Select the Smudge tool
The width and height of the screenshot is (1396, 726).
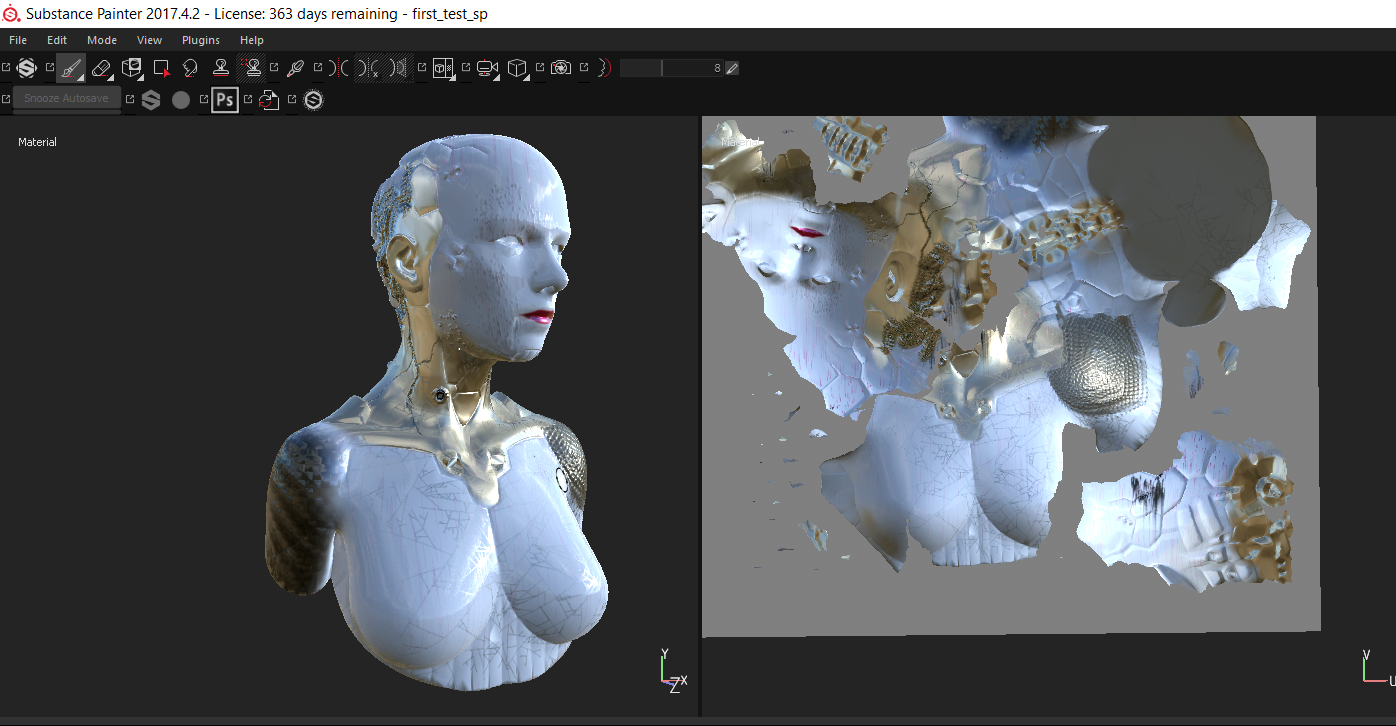click(191, 68)
